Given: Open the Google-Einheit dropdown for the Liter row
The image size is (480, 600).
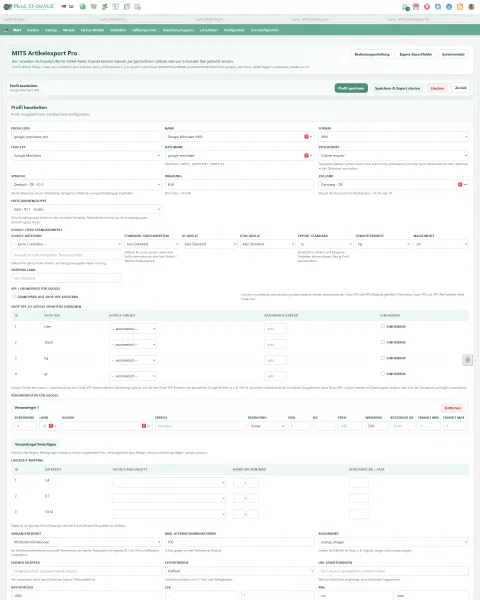Looking at the screenshot, I should click(x=133, y=329).
